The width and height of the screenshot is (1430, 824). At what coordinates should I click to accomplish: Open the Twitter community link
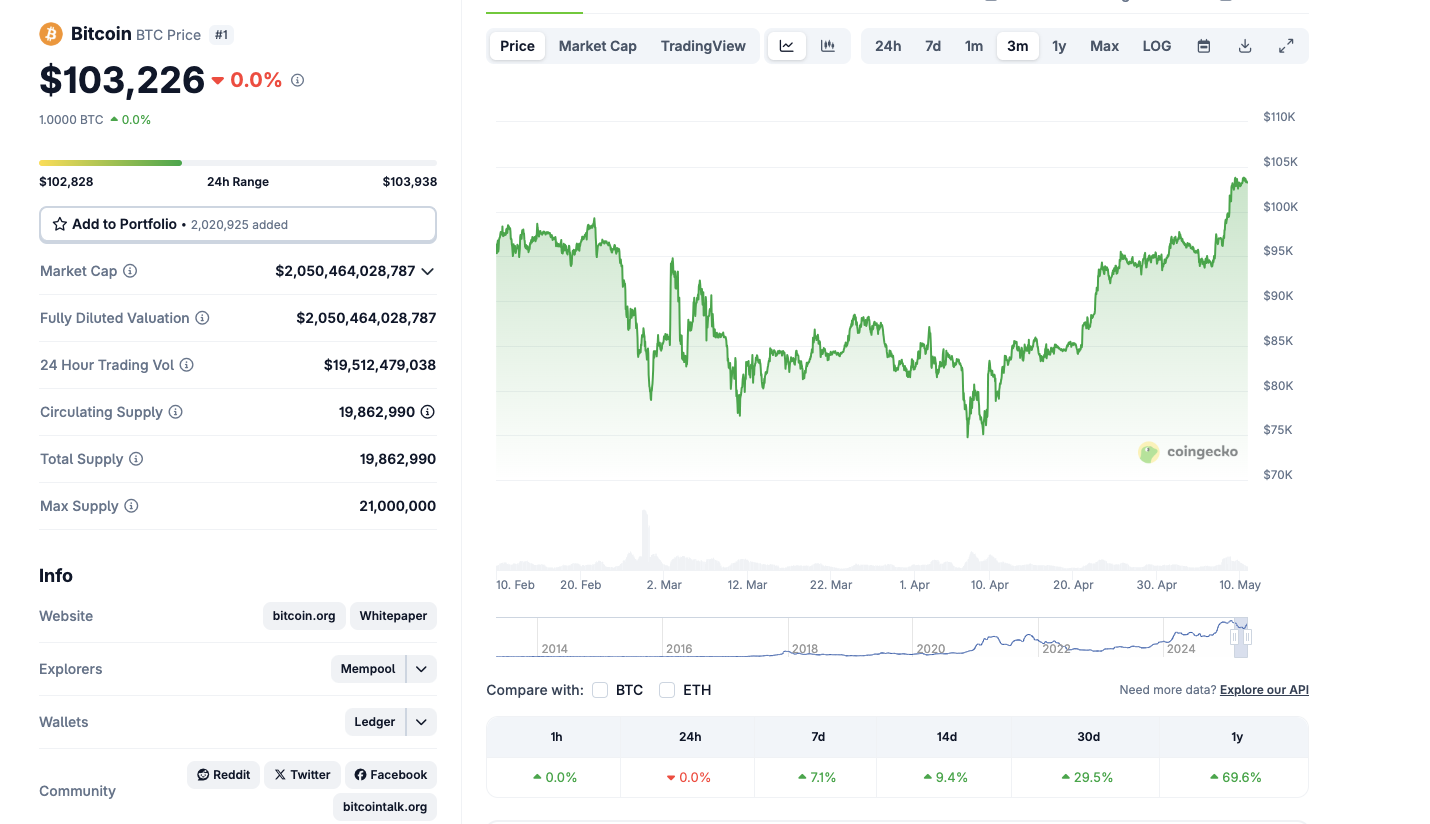302,774
